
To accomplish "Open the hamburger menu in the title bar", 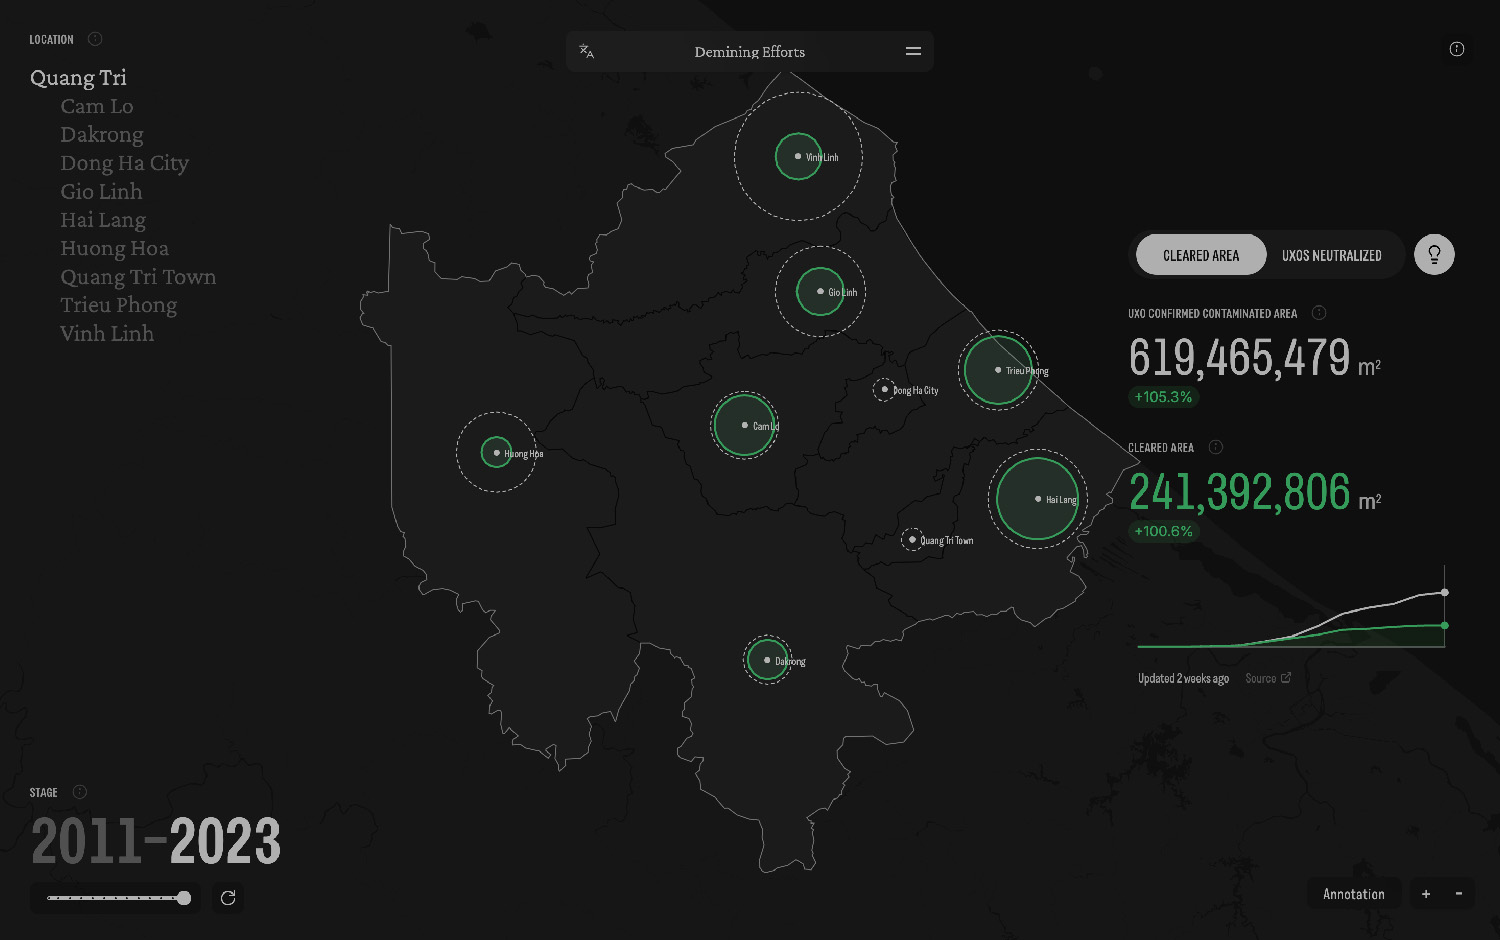I will pos(913,51).
